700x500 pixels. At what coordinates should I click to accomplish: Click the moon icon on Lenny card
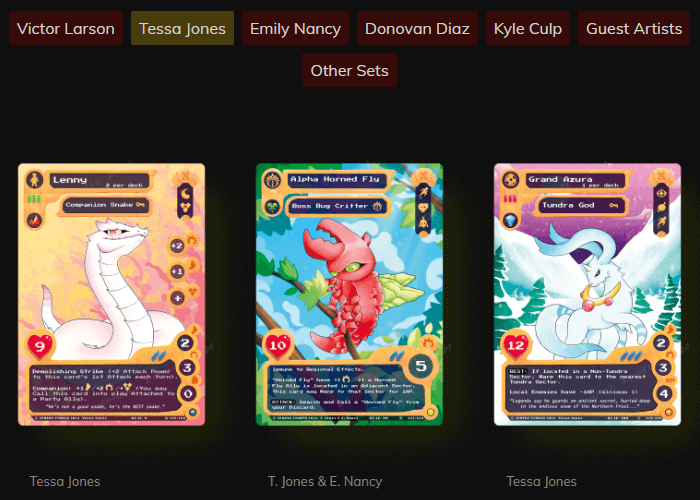coord(185,194)
